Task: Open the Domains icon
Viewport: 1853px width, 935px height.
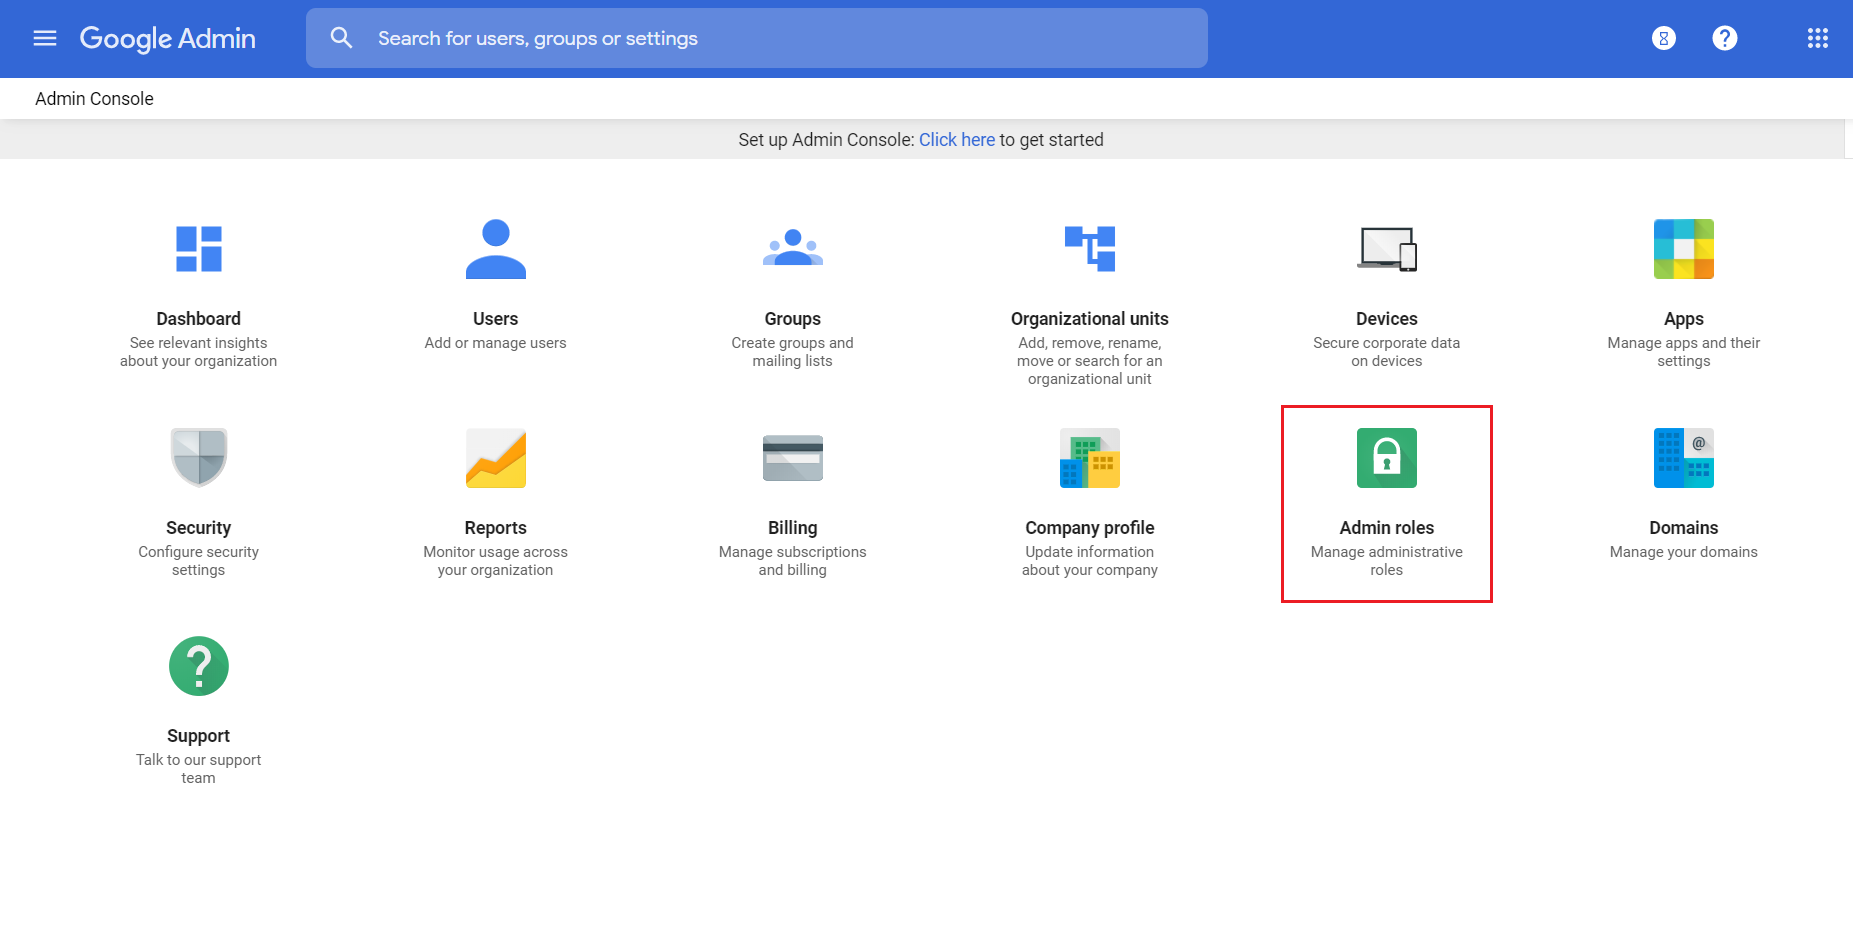Action: 1683,458
